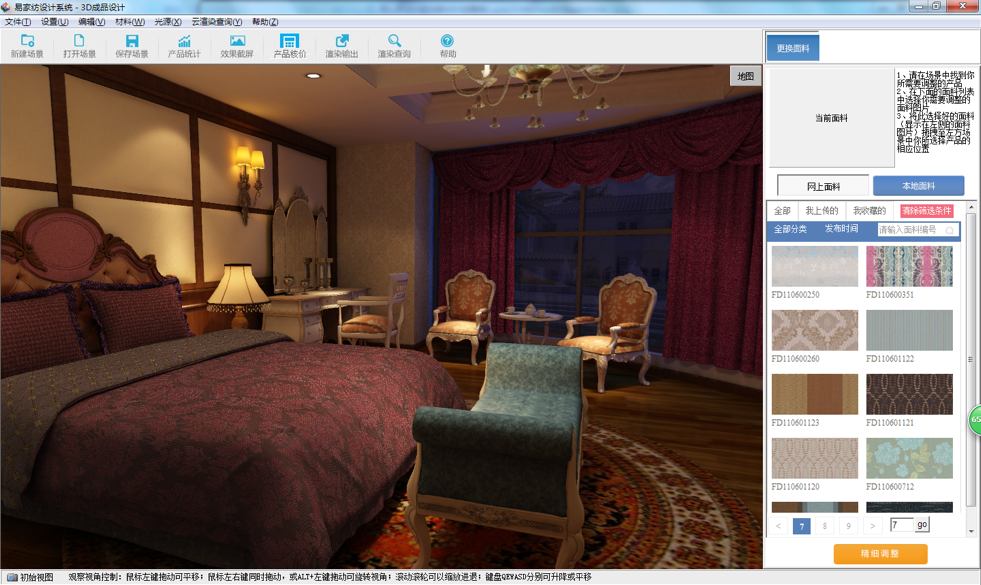Screen dimensions: 981x585
Task: Pick fabric thumbnail FD110601123
Action: (815, 394)
